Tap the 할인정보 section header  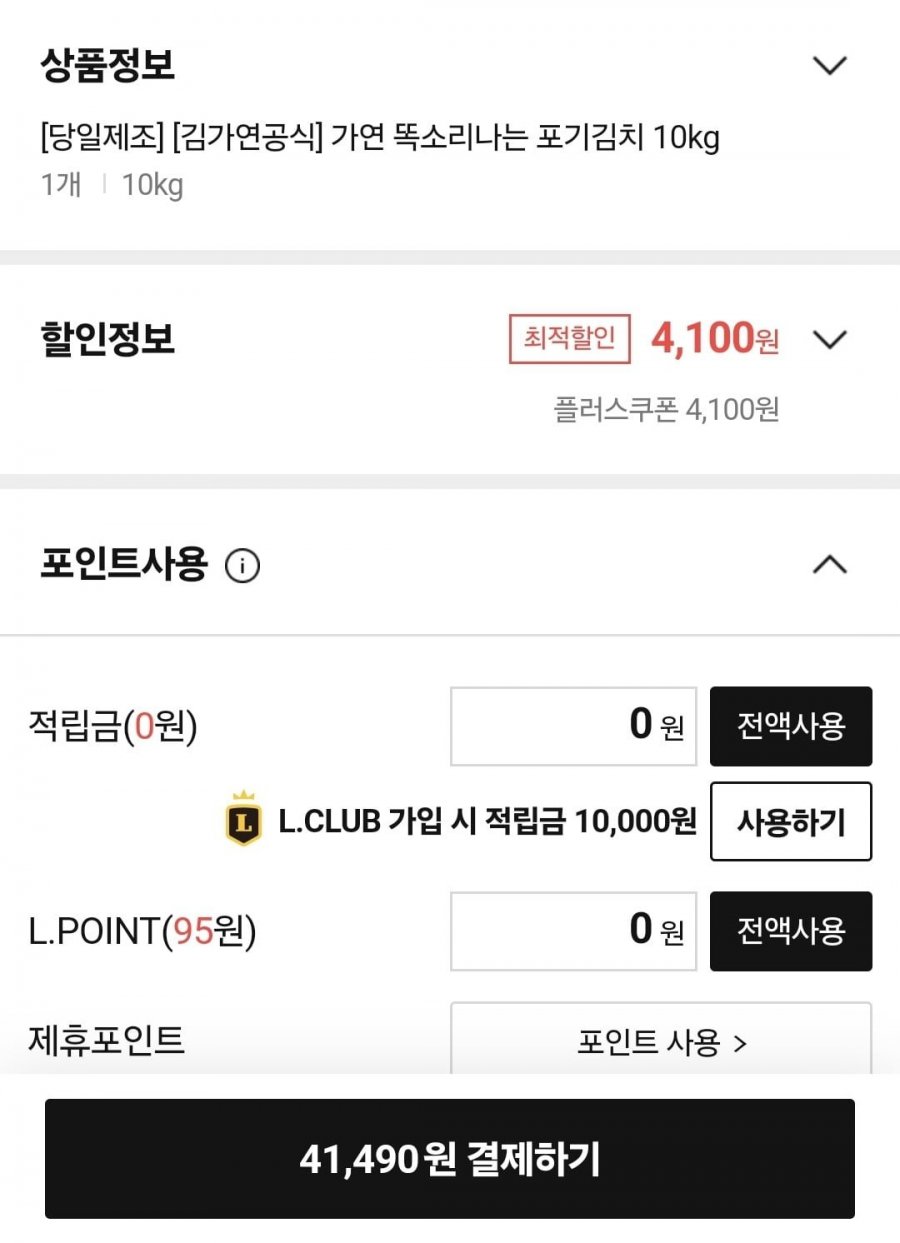coord(108,340)
